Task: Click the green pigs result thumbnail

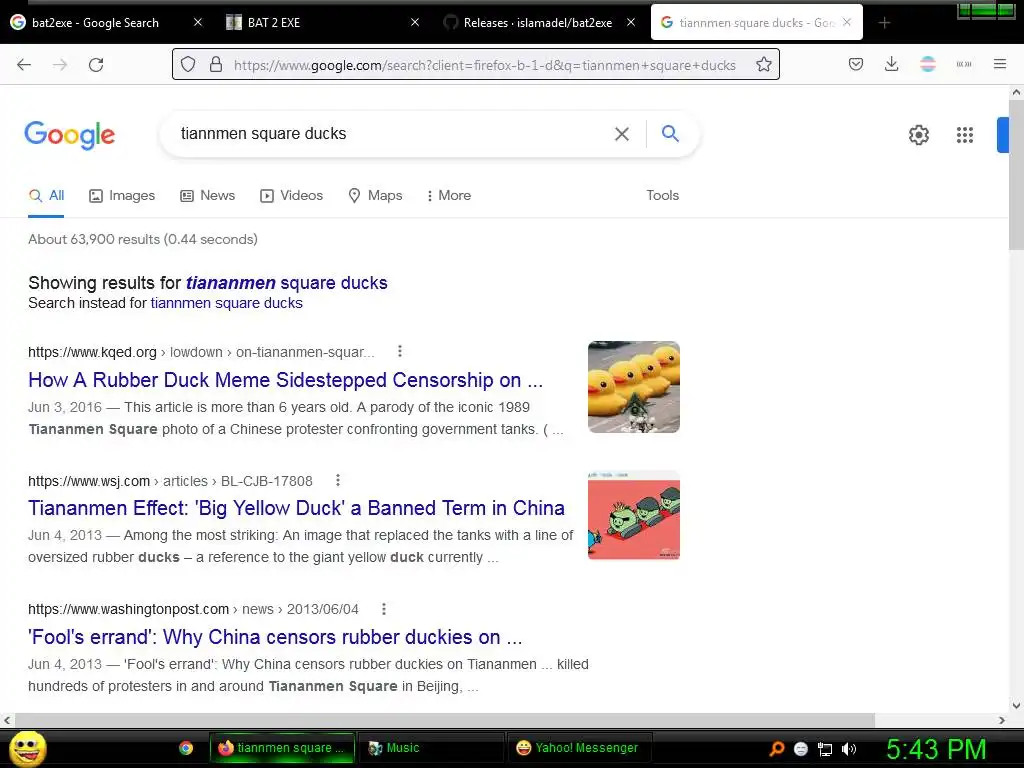Action: tap(633, 515)
